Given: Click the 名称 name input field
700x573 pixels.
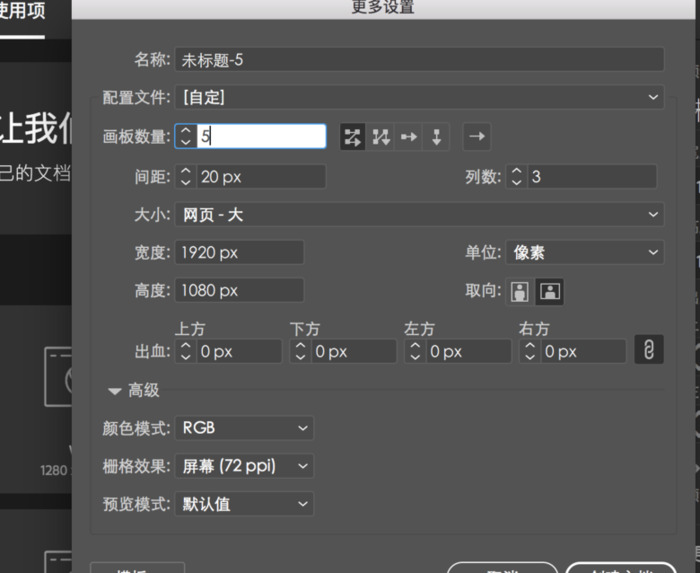Looking at the screenshot, I should pyautogui.click(x=419, y=59).
